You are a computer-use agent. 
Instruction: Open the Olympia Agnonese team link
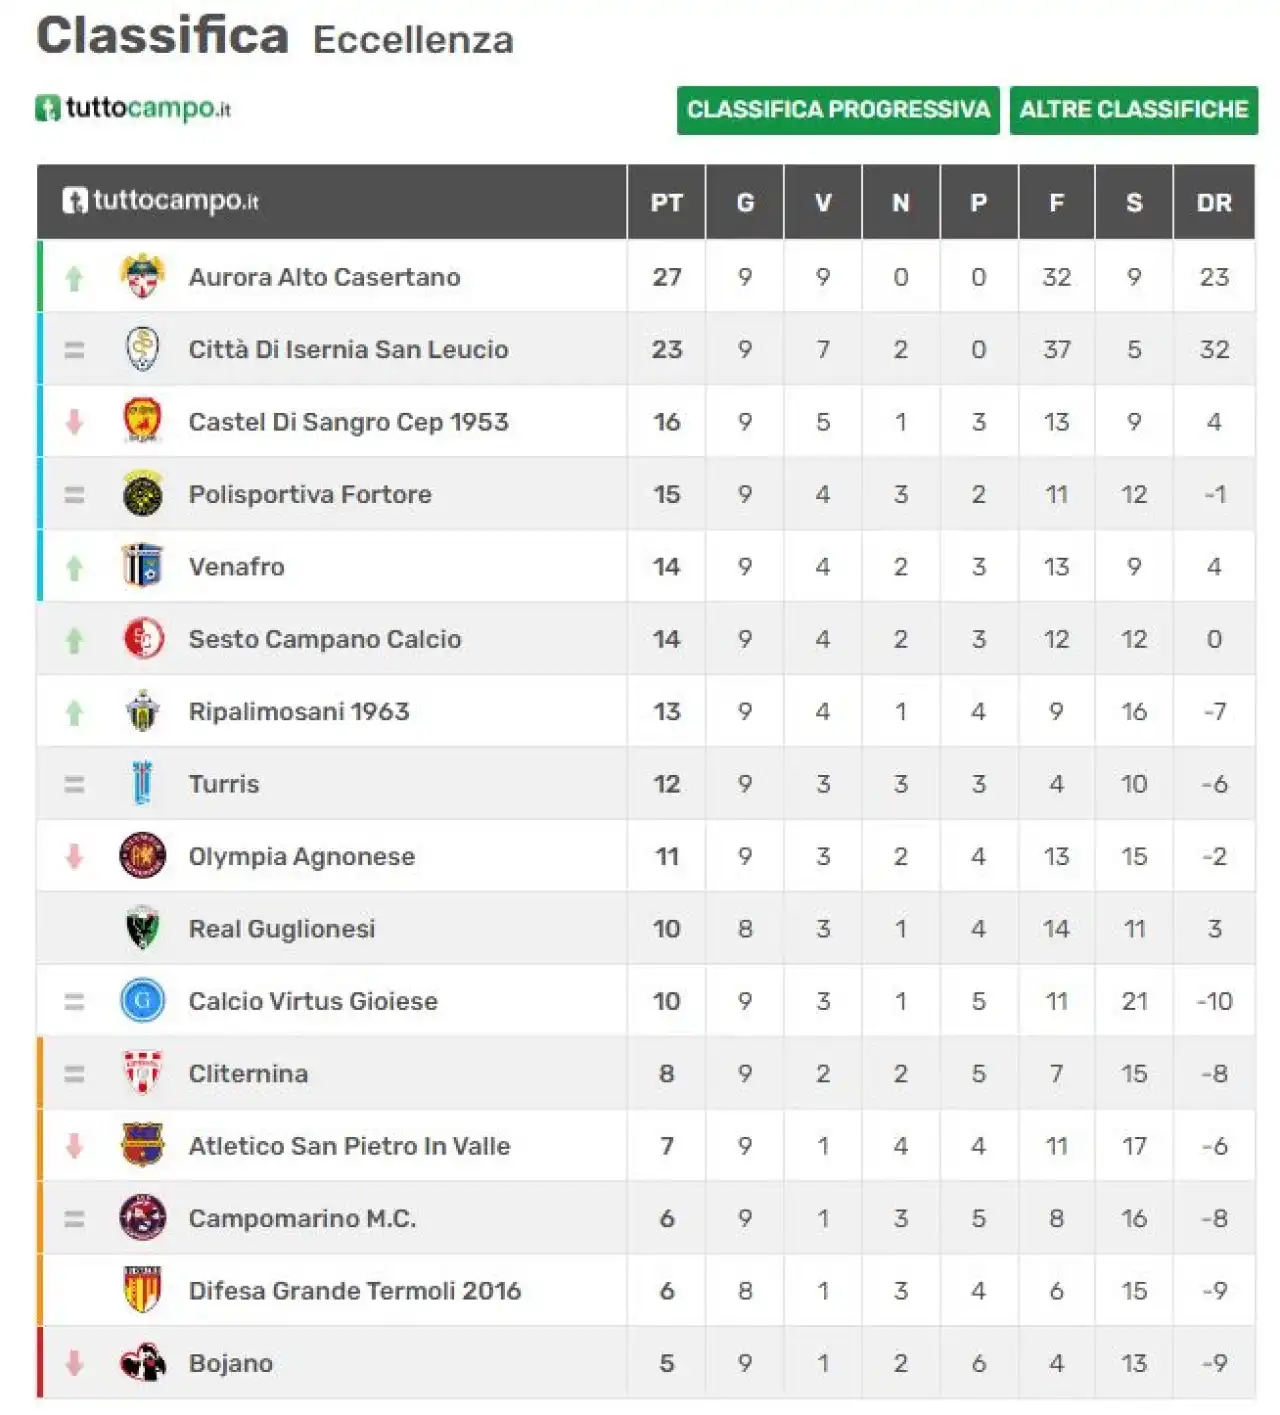(x=302, y=857)
